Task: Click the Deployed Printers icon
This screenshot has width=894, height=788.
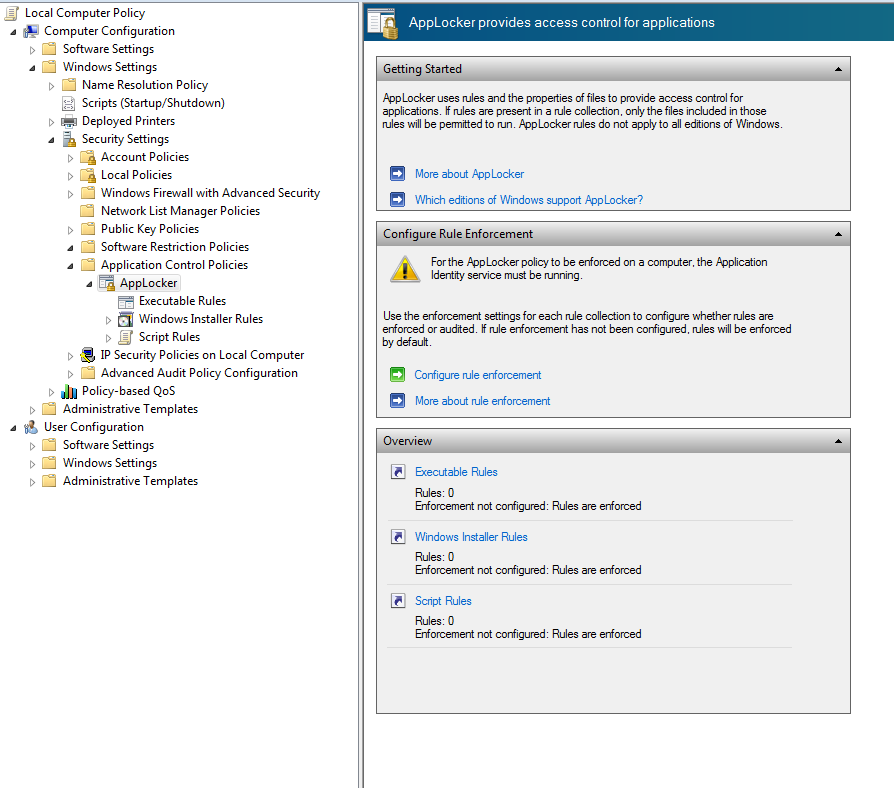Action: point(69,121)
